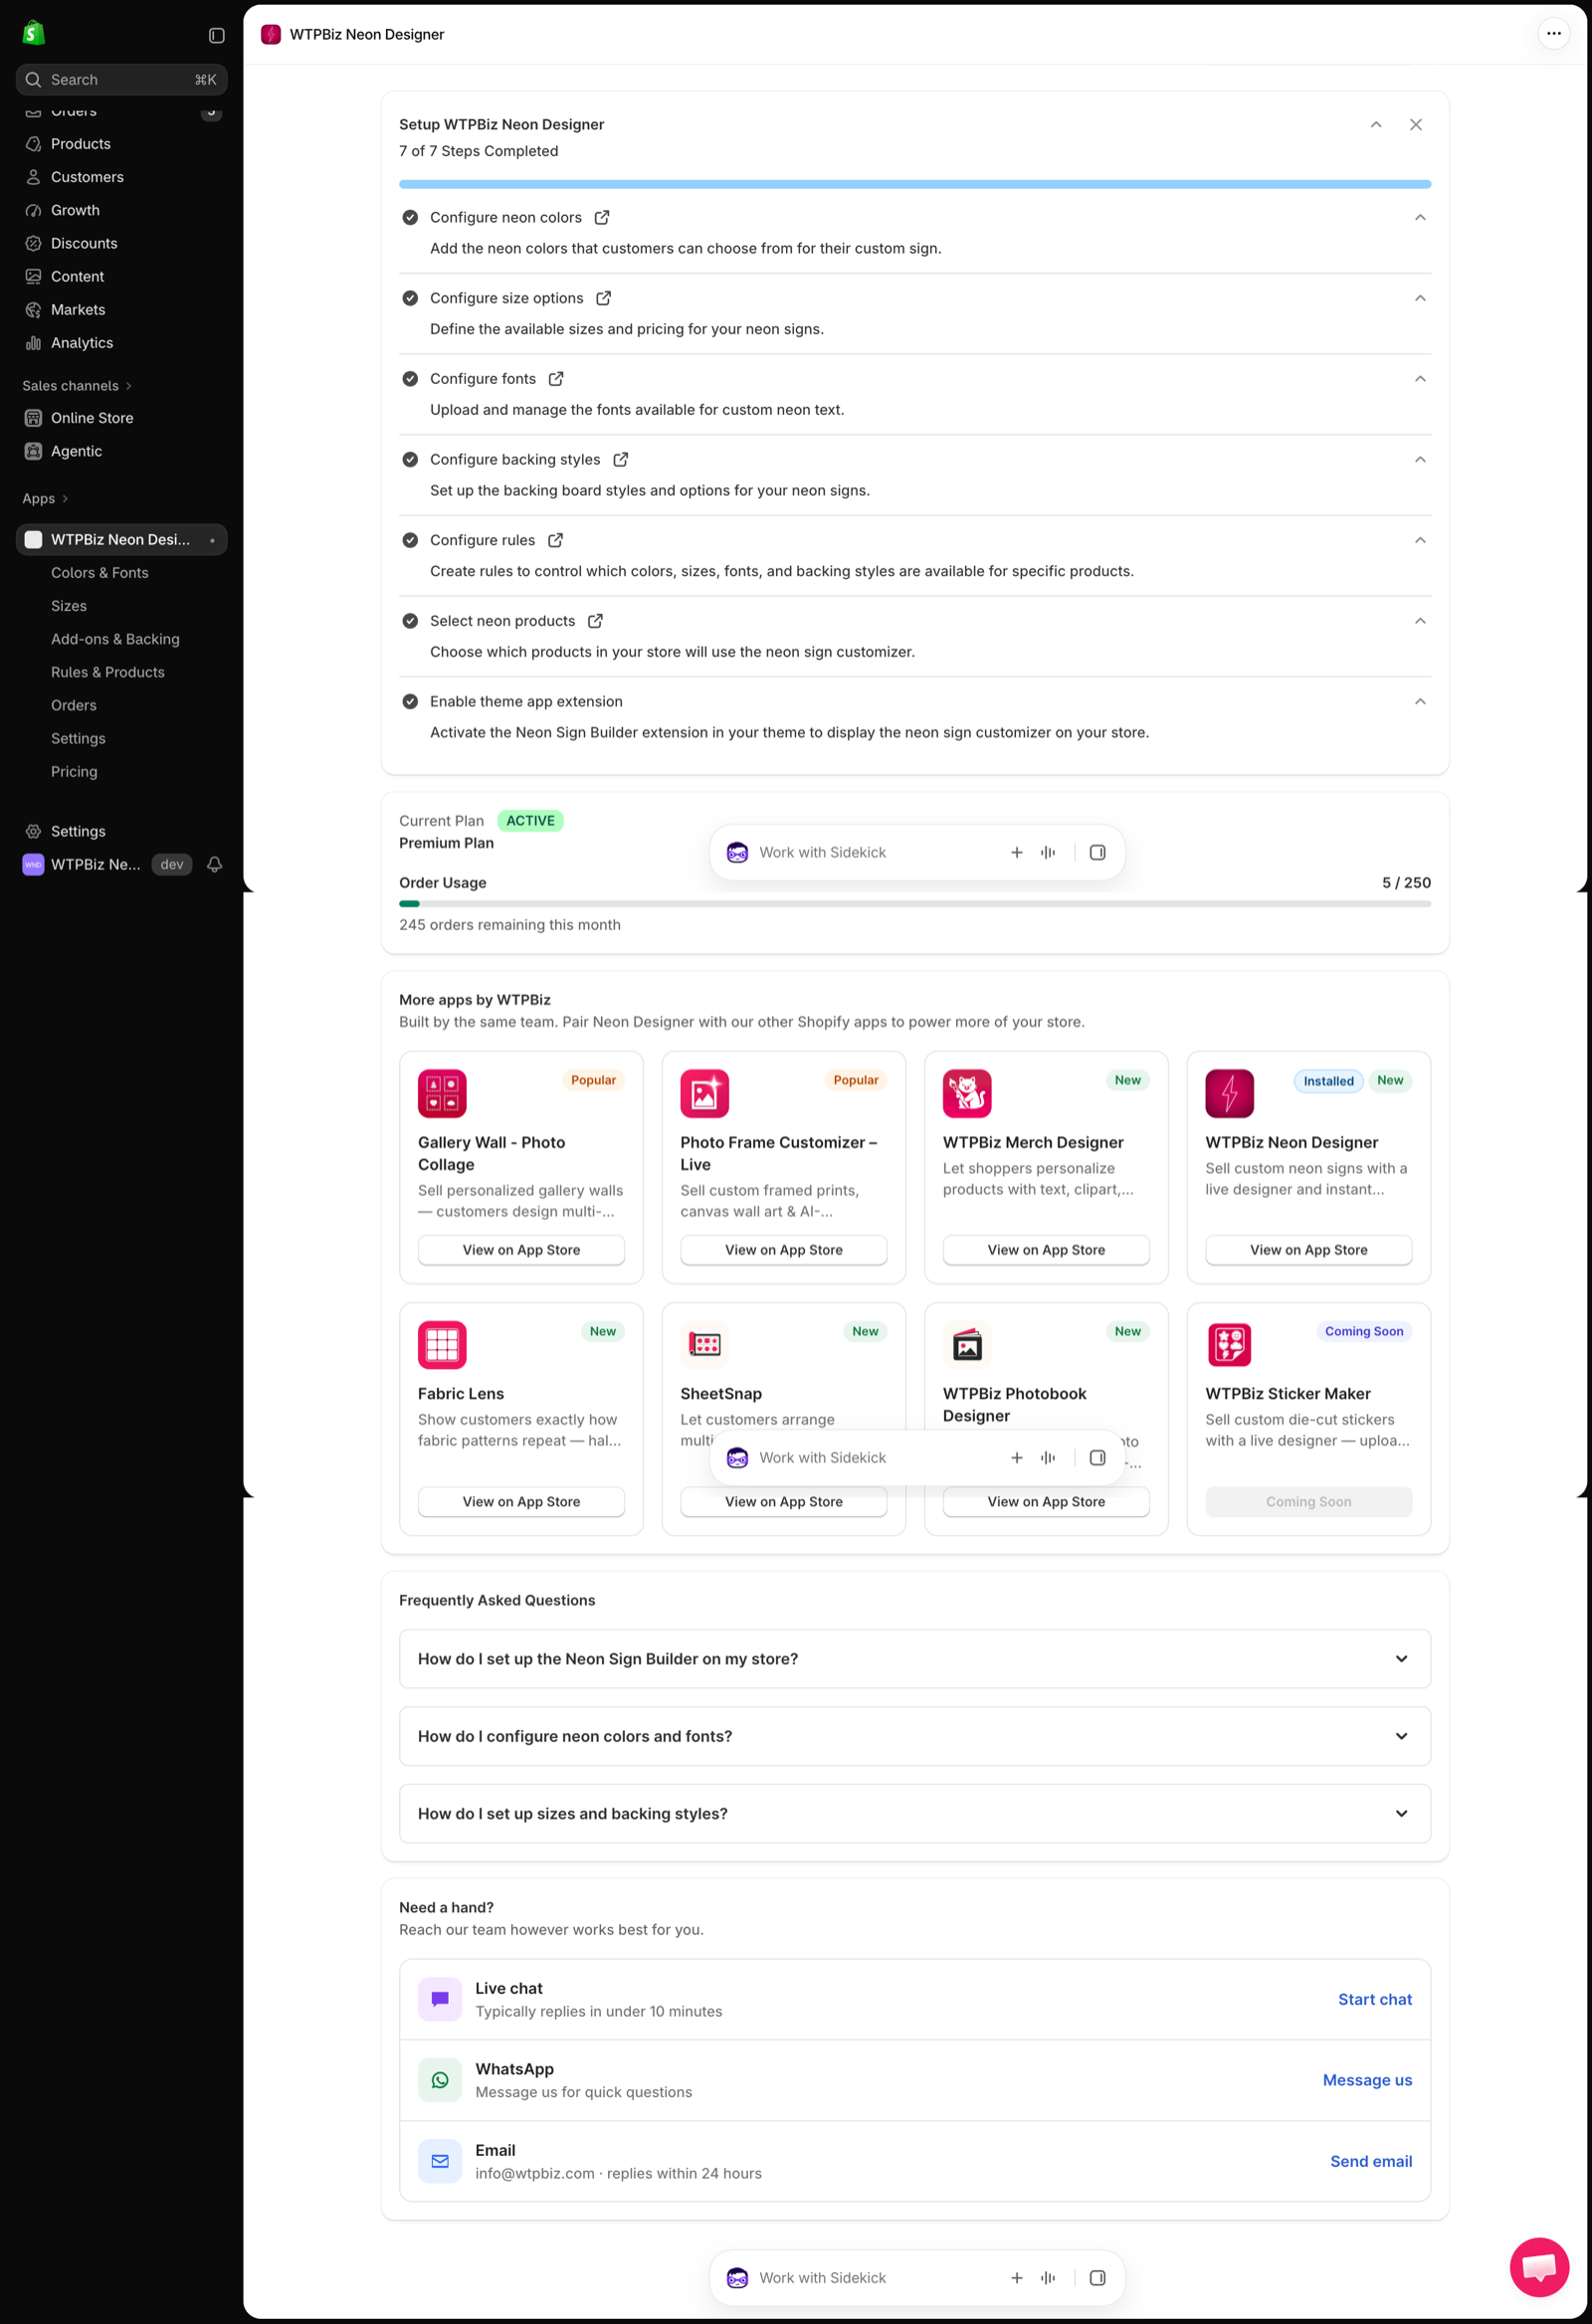The image size is (1592, 2324).
Task: Open Add-ons & Backing in app submenu
Action: tap(115, 638)
